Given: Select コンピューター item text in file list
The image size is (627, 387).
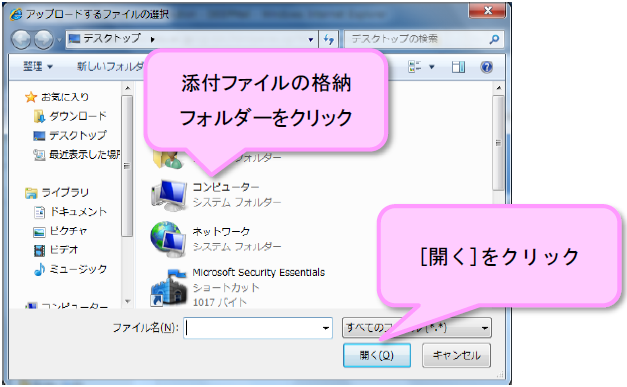Looking at the screenshot, I should tap(226, 187).
